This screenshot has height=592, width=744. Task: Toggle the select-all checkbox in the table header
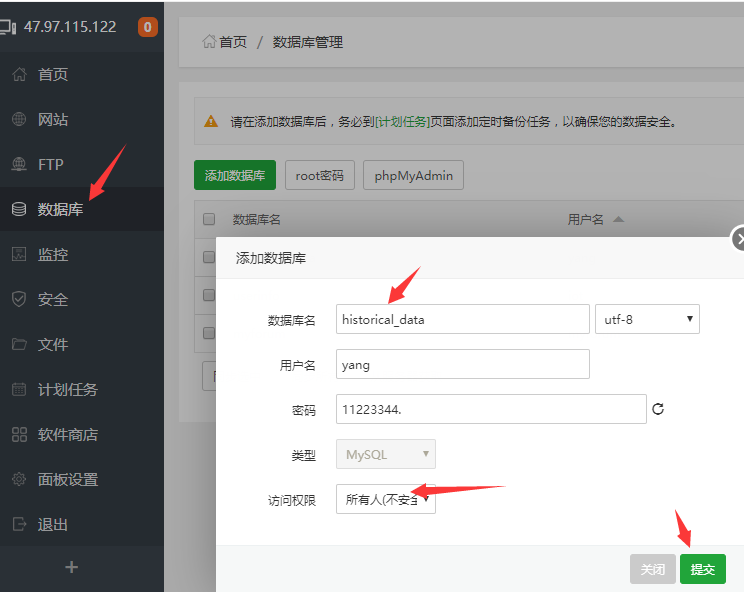(209, 219)
